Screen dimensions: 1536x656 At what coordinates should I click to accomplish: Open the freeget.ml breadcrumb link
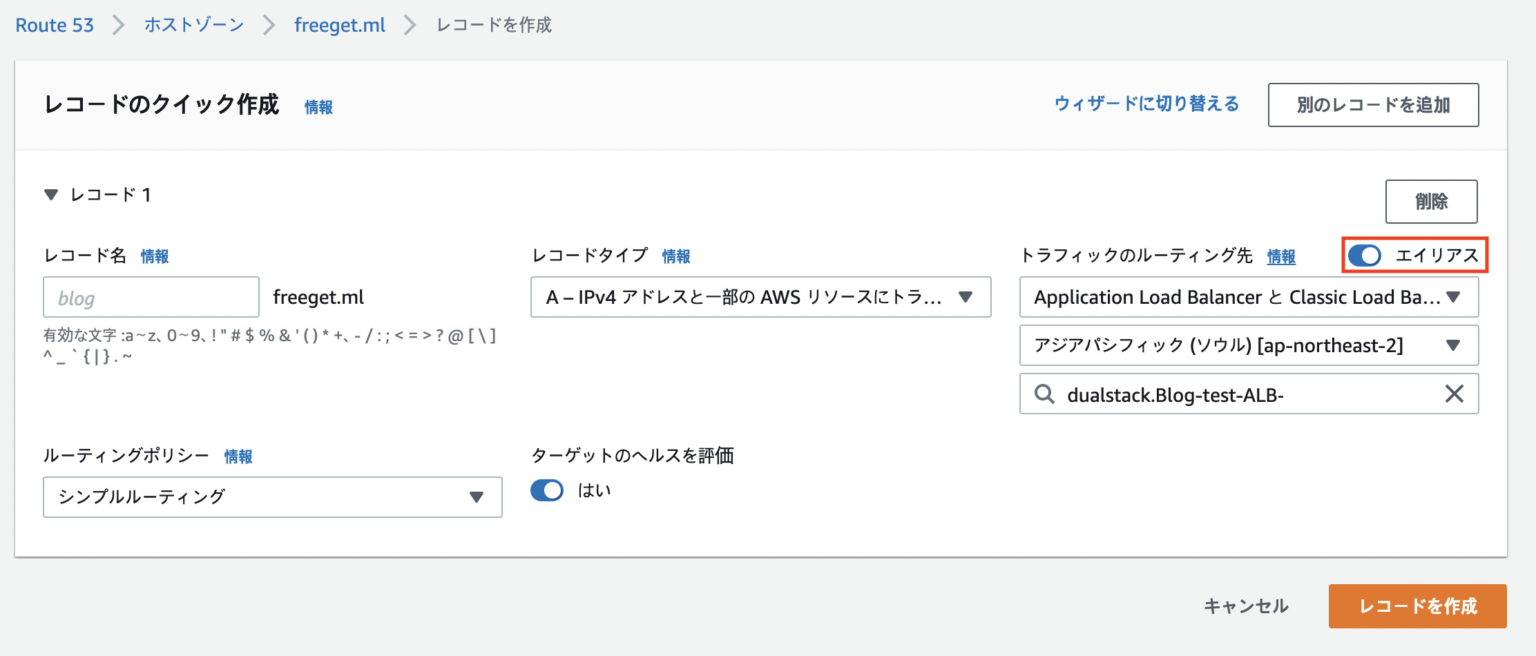(x=339, y=25)
